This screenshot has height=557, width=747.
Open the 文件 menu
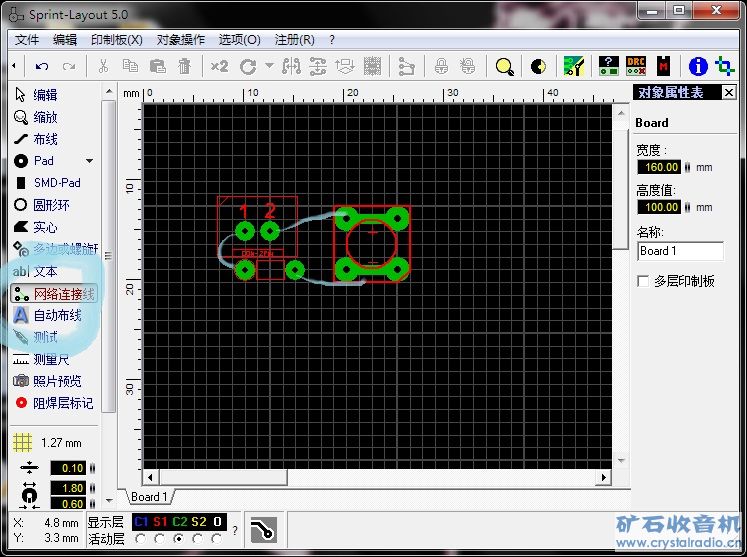pyautogui.click(x=27, y=40)
